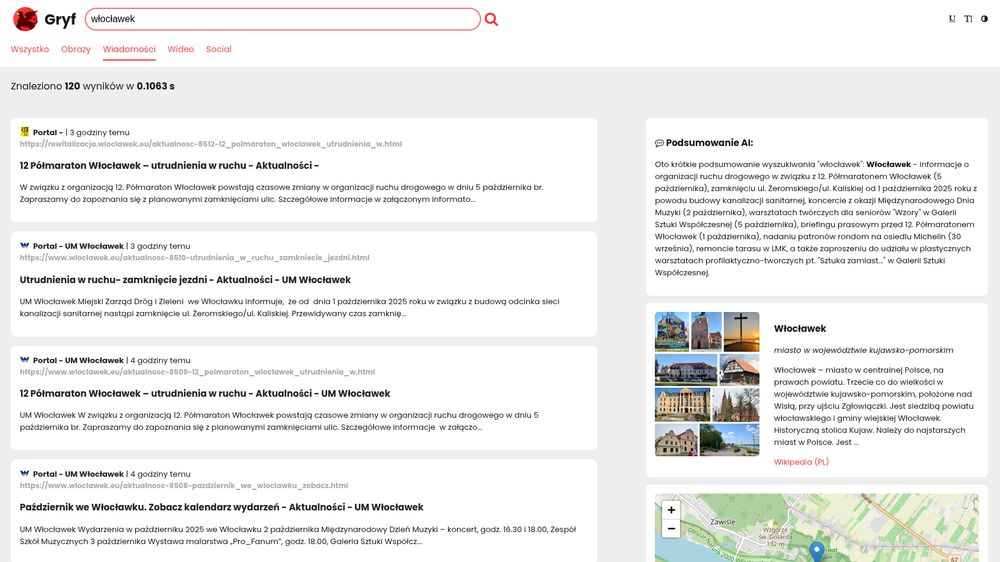
Task: Open the brick church tower thumbnail
Action: tap(706, 331)
